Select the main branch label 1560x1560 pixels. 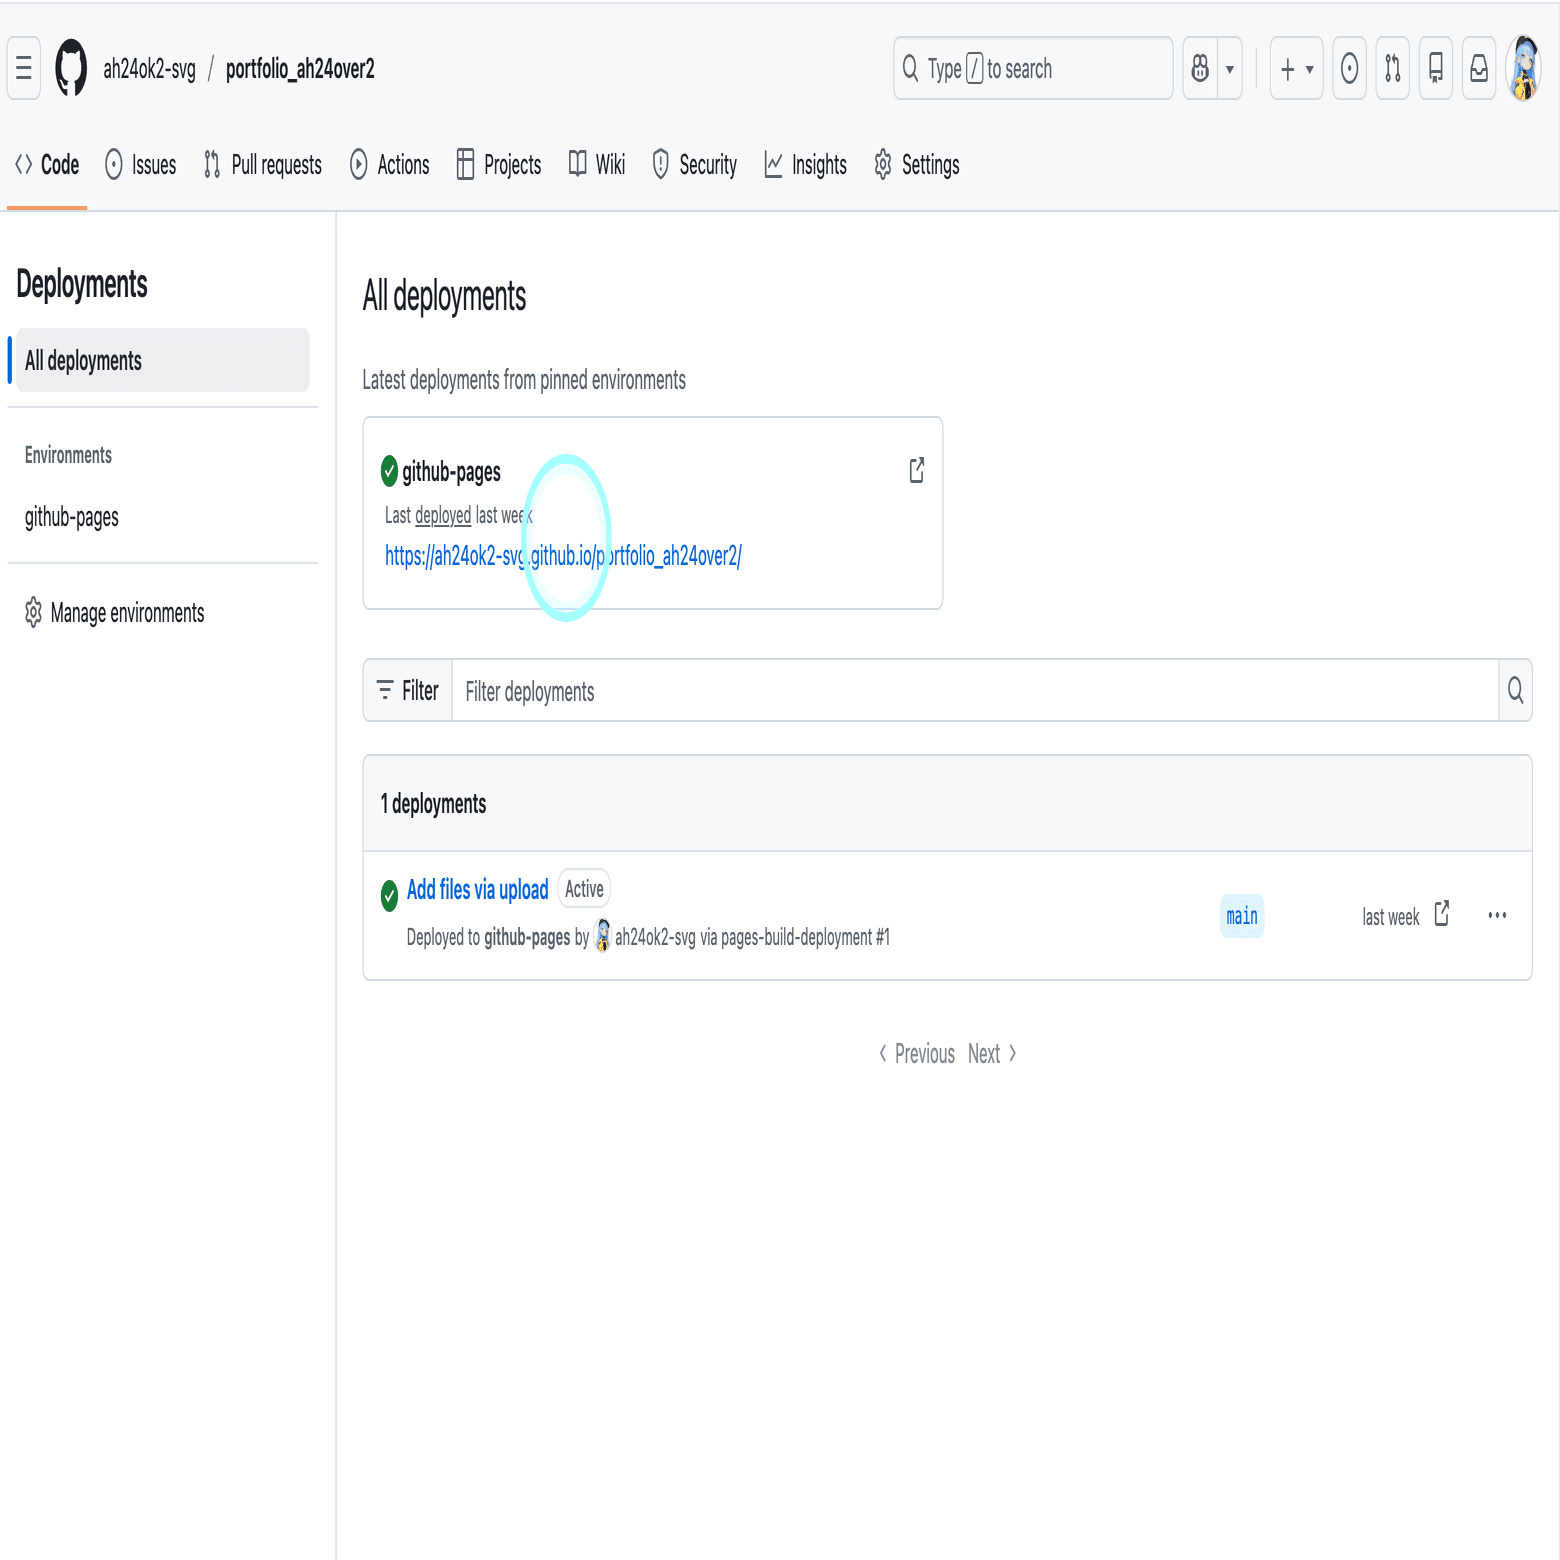[1242, 916]
